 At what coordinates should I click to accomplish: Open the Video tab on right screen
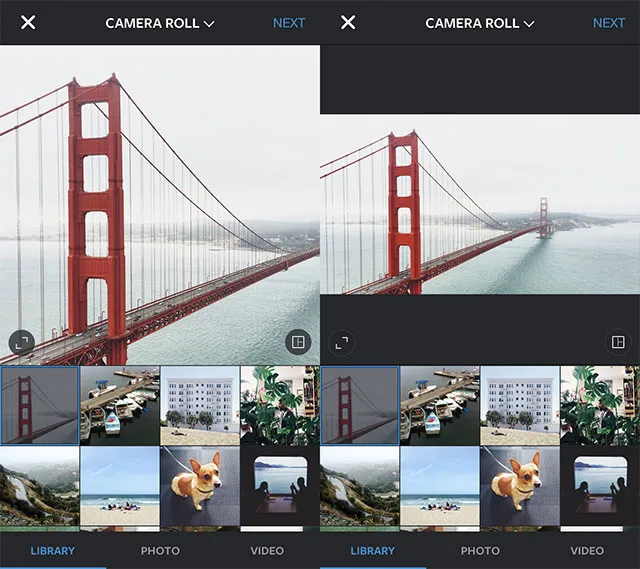[x=587, y=550]
